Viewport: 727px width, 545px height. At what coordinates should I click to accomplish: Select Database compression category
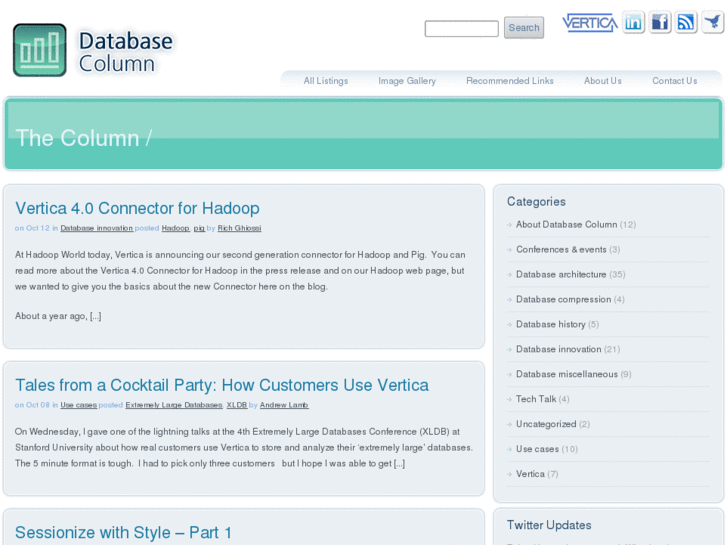point(563,300)
